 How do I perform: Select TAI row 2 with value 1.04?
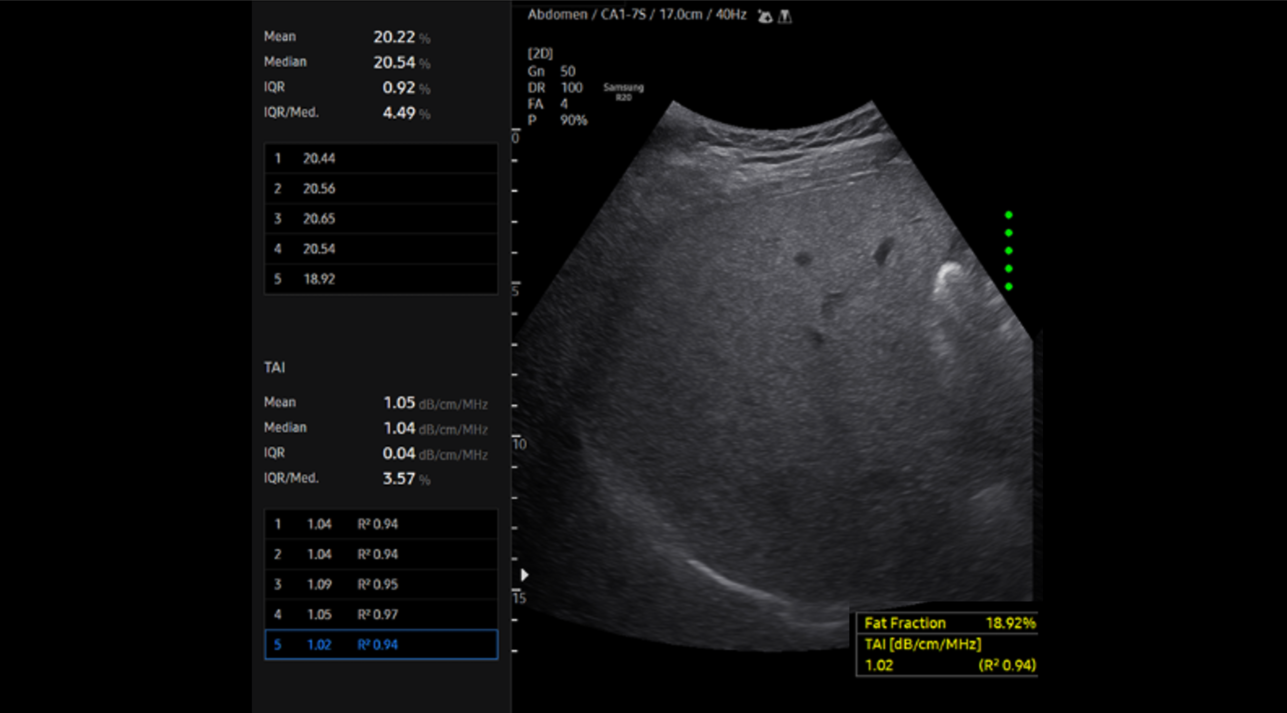coord(381,554)
